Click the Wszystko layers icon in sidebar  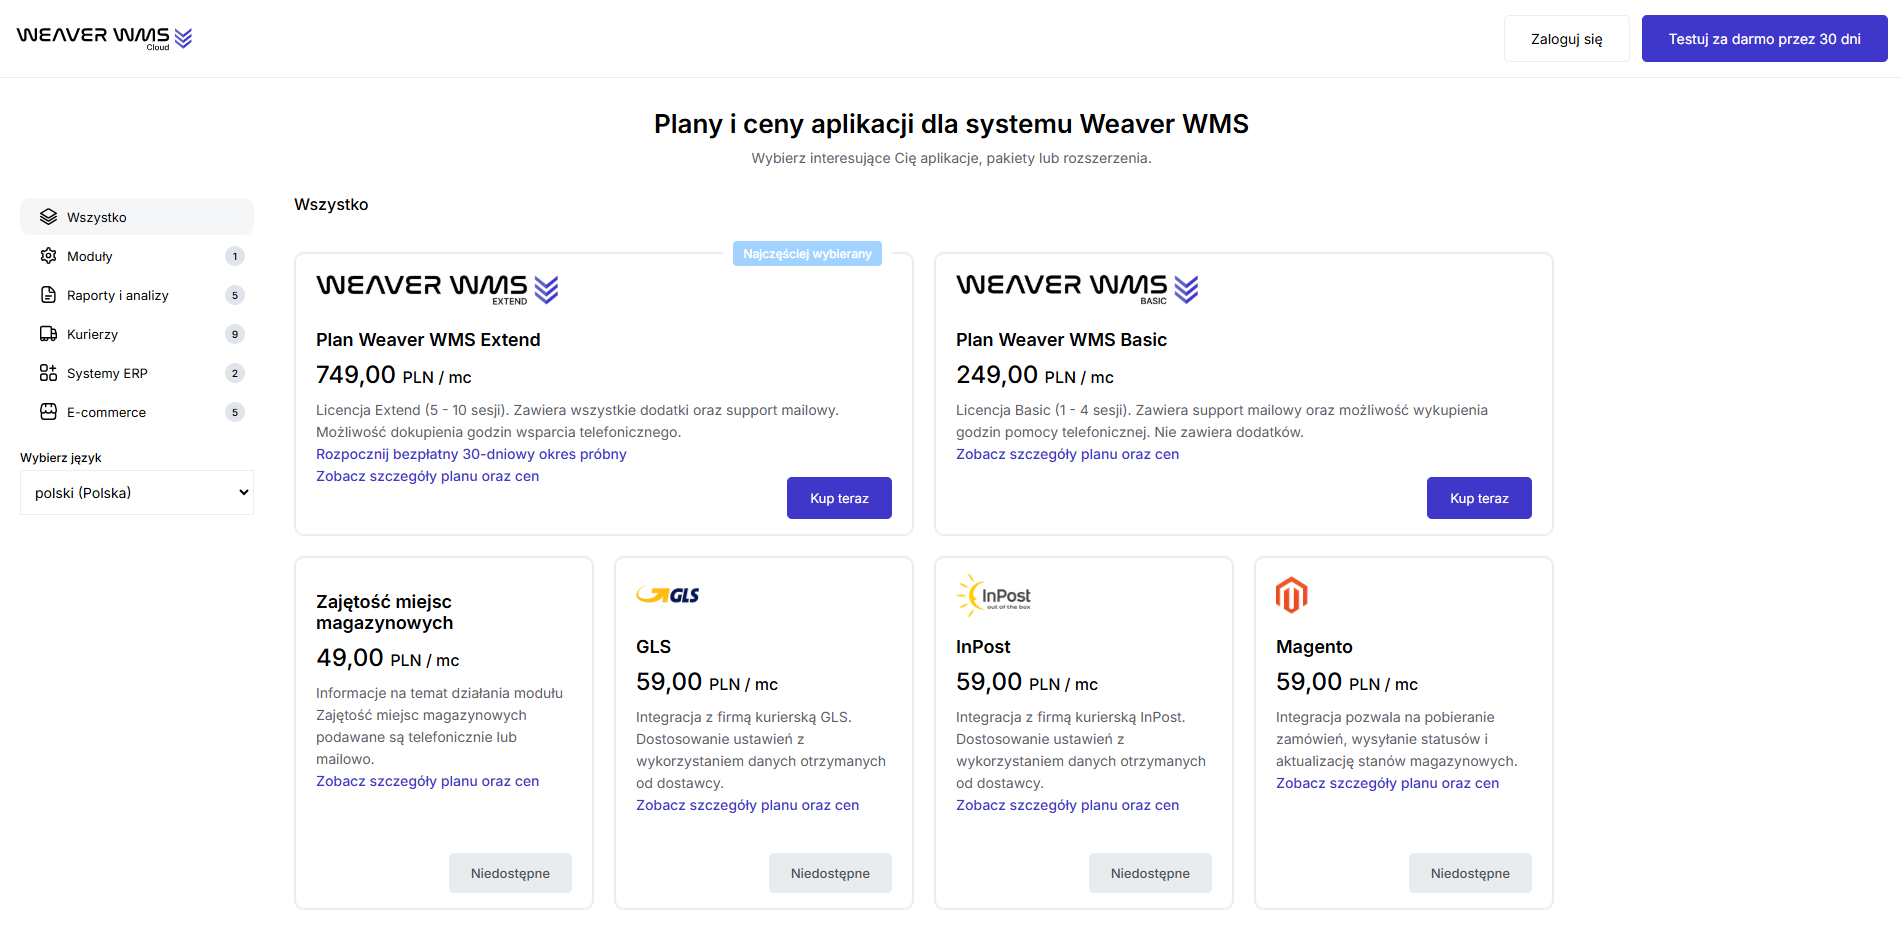[x=48, y=217]
